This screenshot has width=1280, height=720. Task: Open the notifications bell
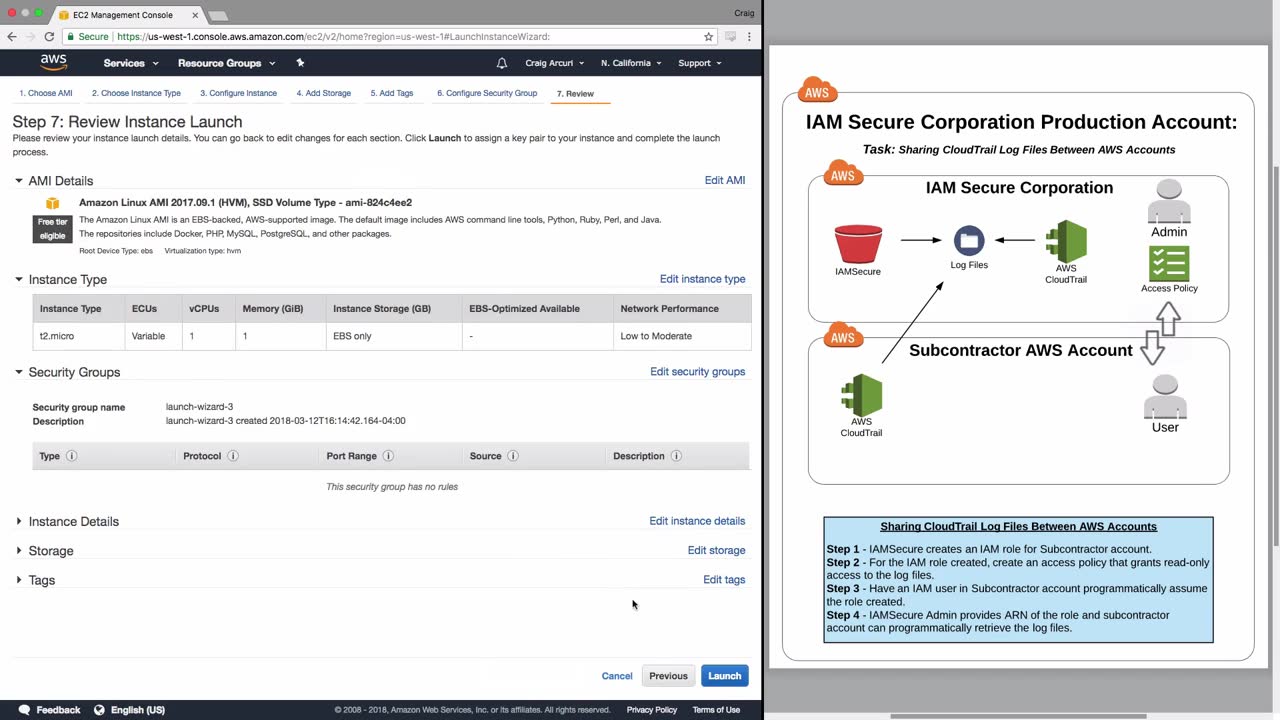tap(502, 63)
